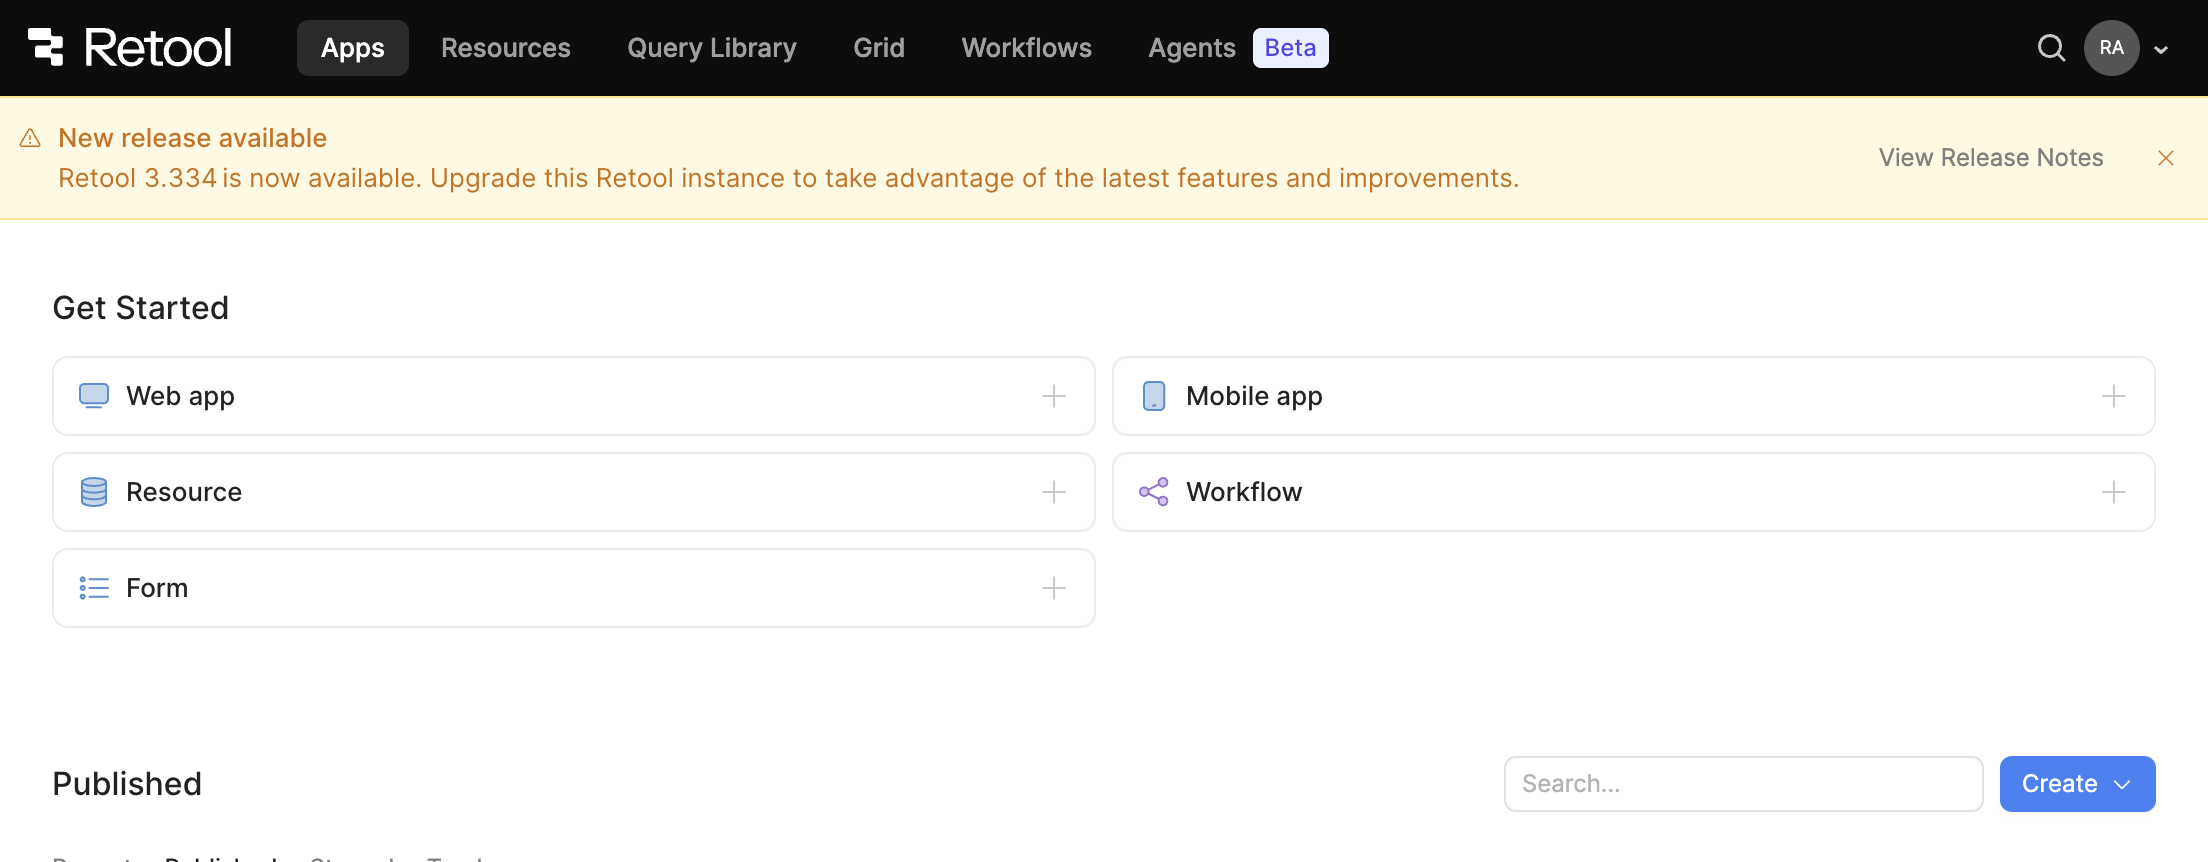The image size is (2208, 862).
Task: Click the Retool logo
Action: 130,48
